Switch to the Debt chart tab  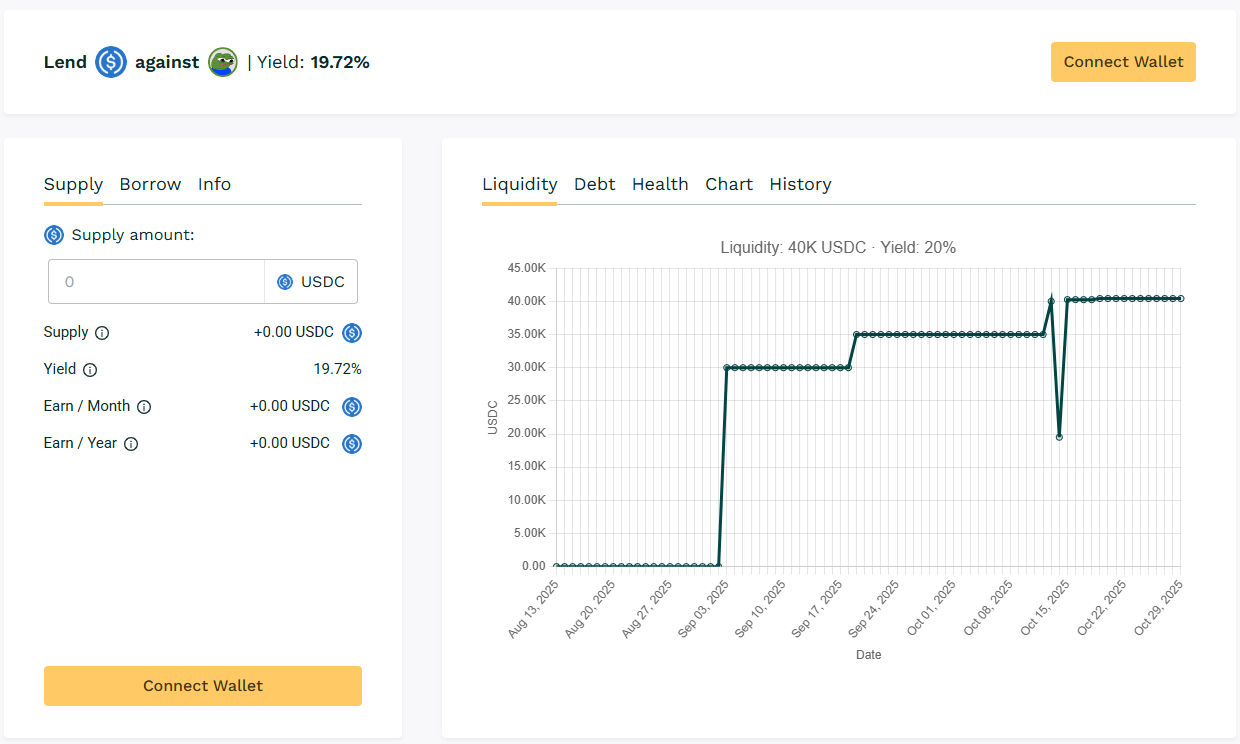click(594, 184)
